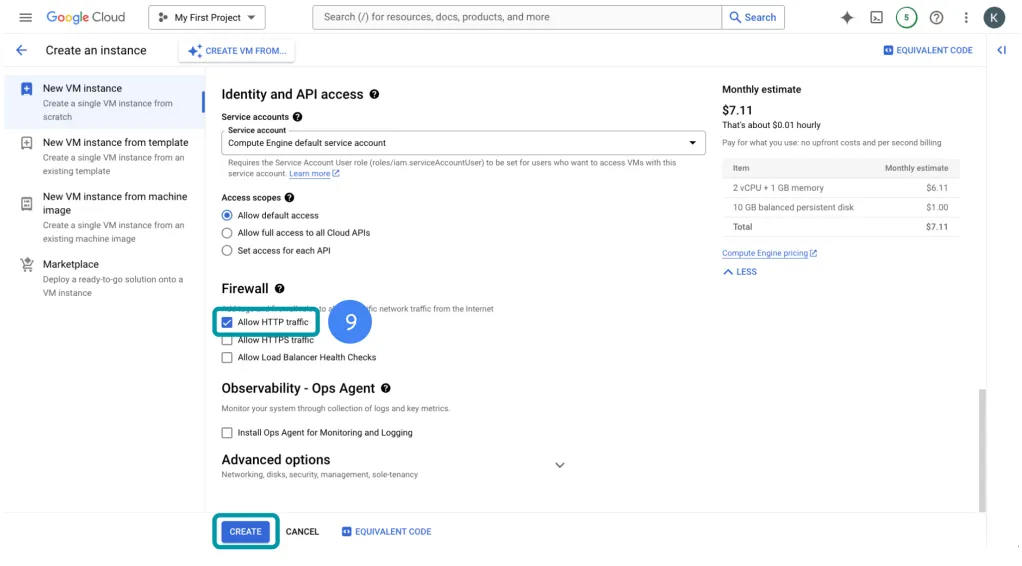This screenshot has width=1022, height=566.
Task: Enable Install Ops Agent for Monitoring and Logging
Action: (227, 433)
